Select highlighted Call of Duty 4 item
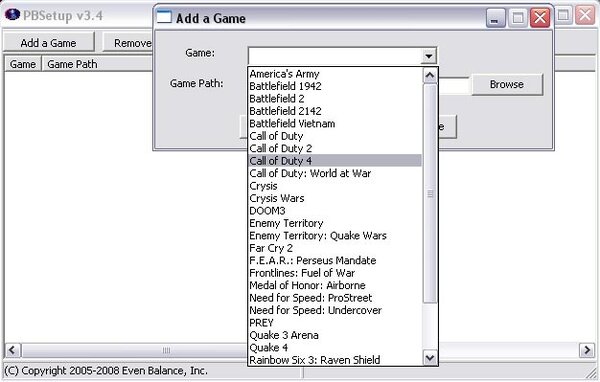 point(335,161)
